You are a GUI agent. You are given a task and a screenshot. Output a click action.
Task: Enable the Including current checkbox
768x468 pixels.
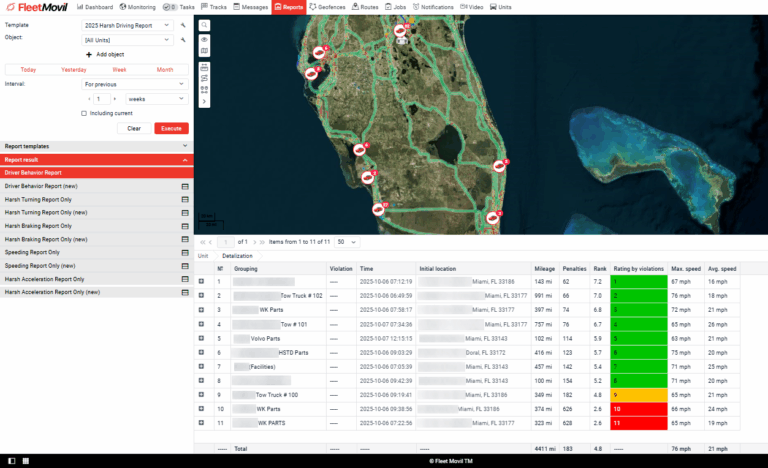(x=84, y=113)
